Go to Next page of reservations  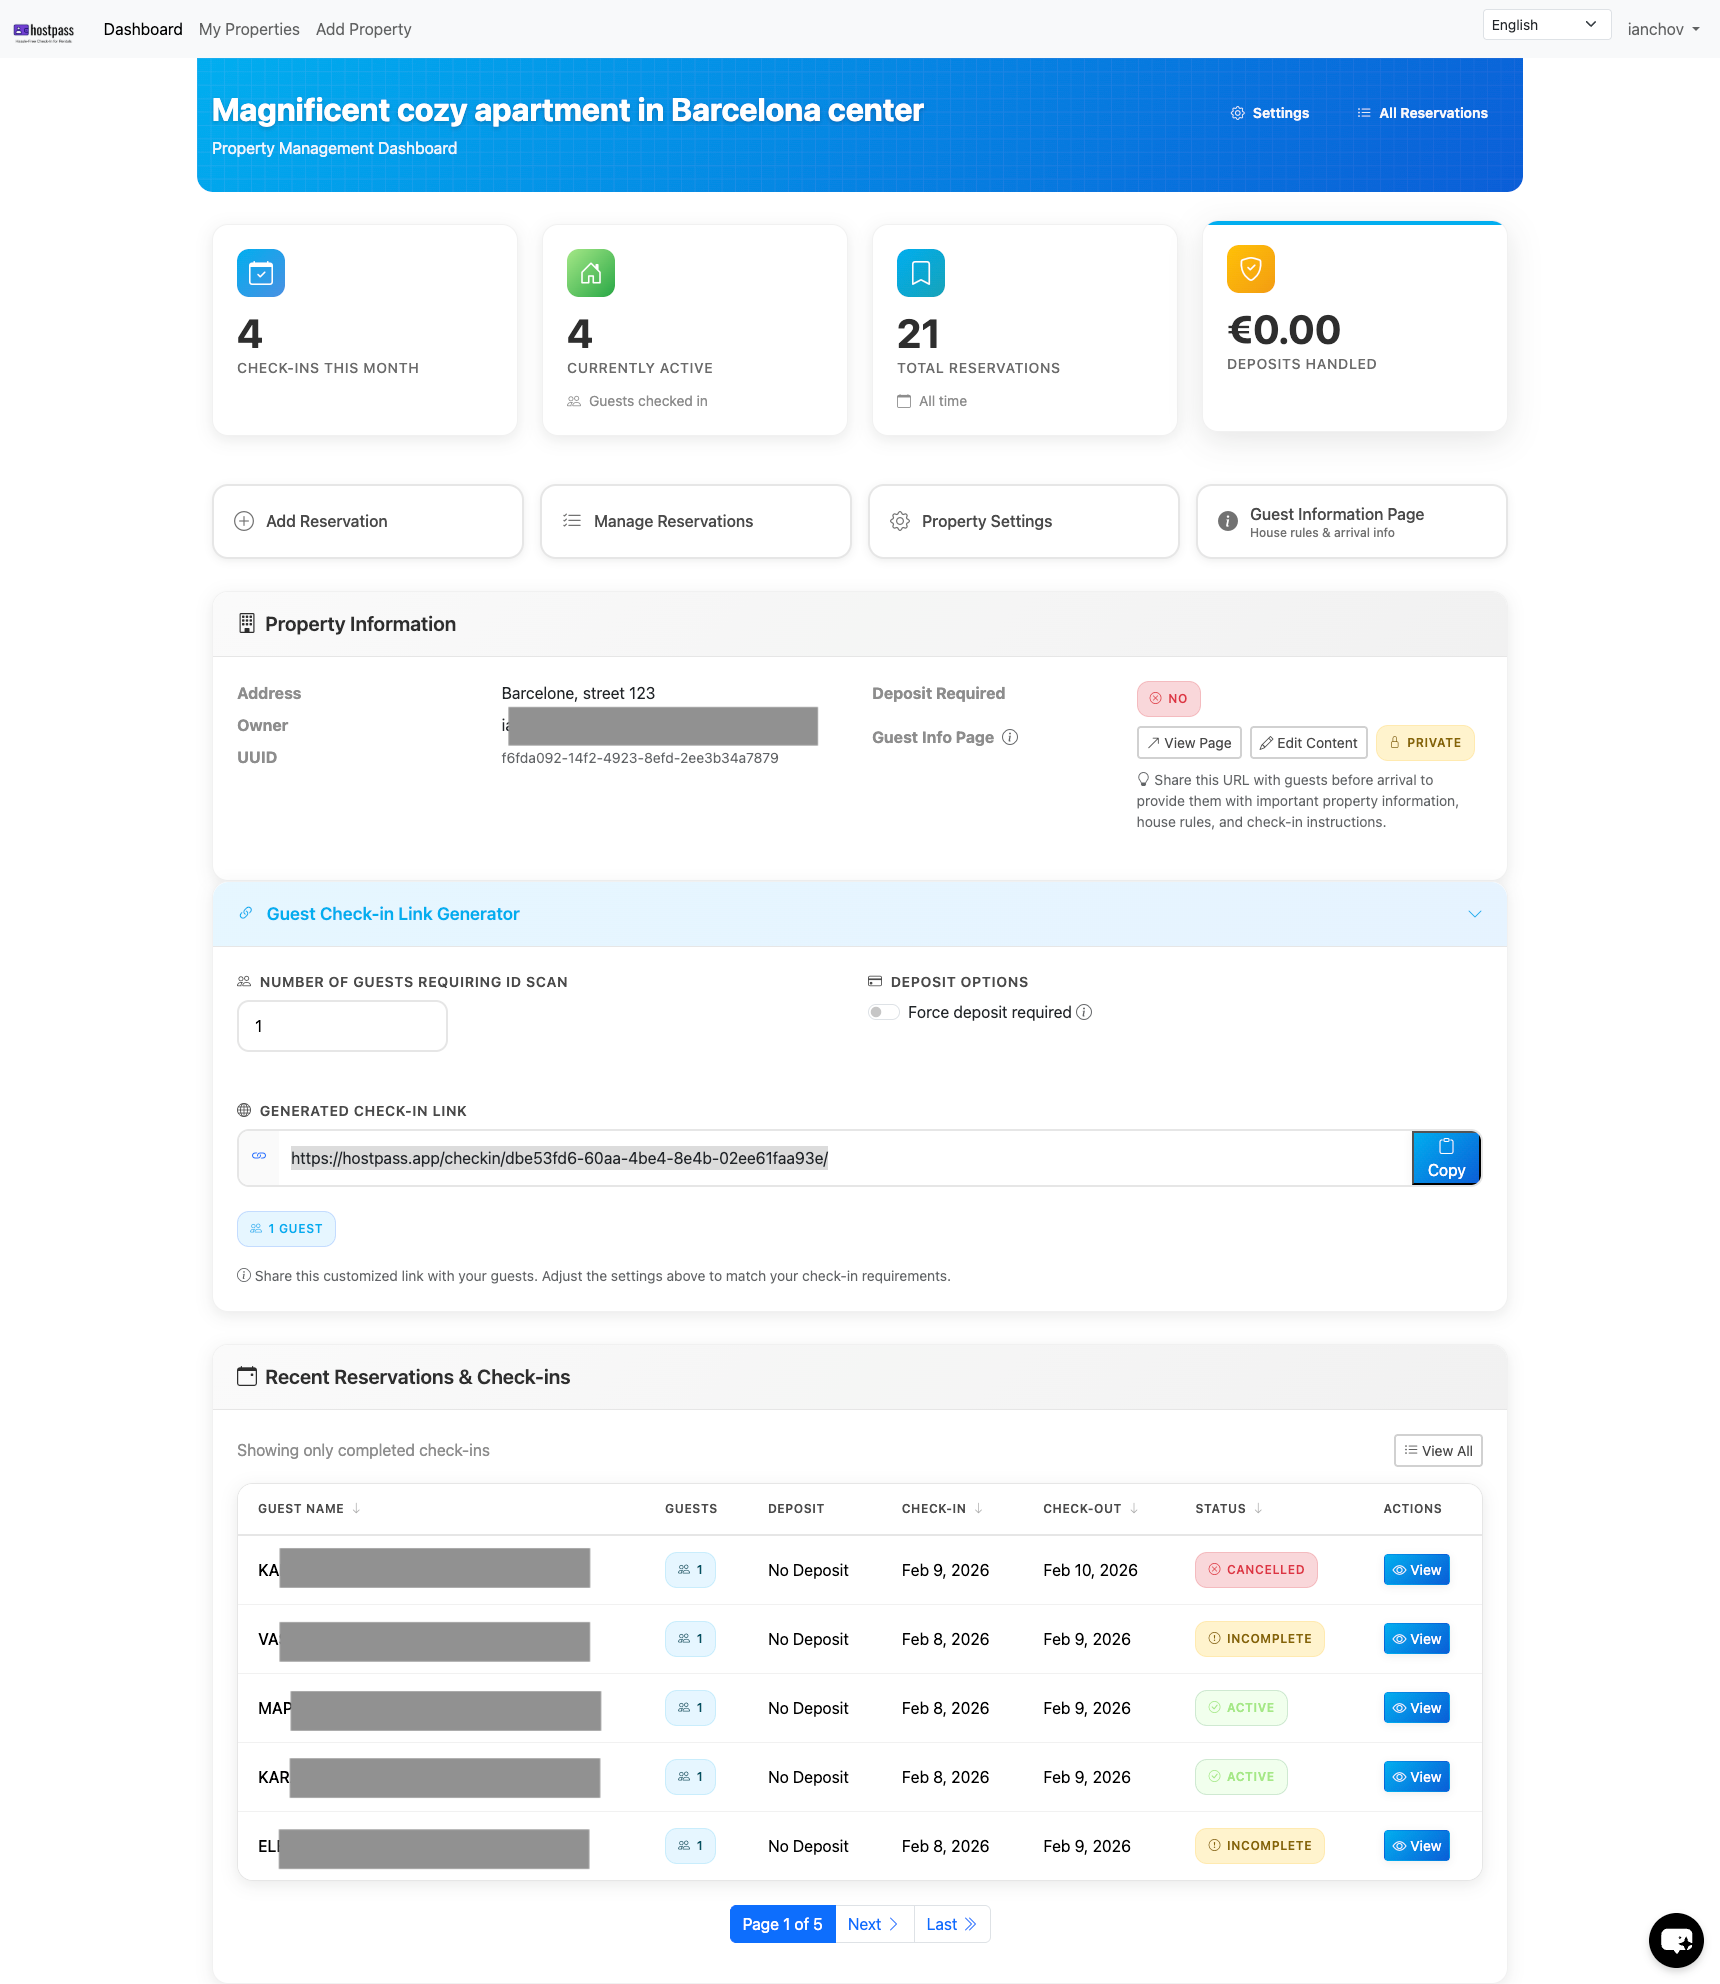point(873,1924)
